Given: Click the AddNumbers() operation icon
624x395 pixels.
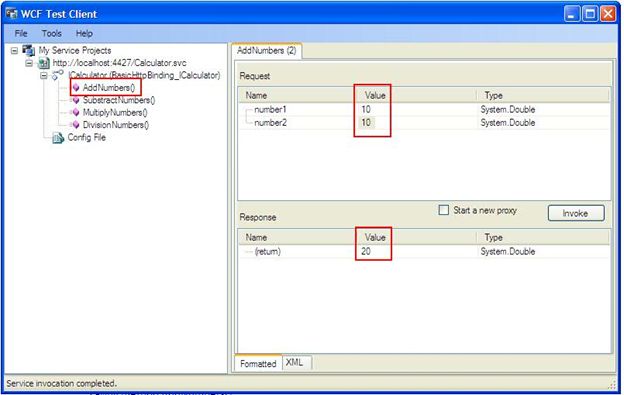Looking at the screenshot, I should [x=76, y=88].
